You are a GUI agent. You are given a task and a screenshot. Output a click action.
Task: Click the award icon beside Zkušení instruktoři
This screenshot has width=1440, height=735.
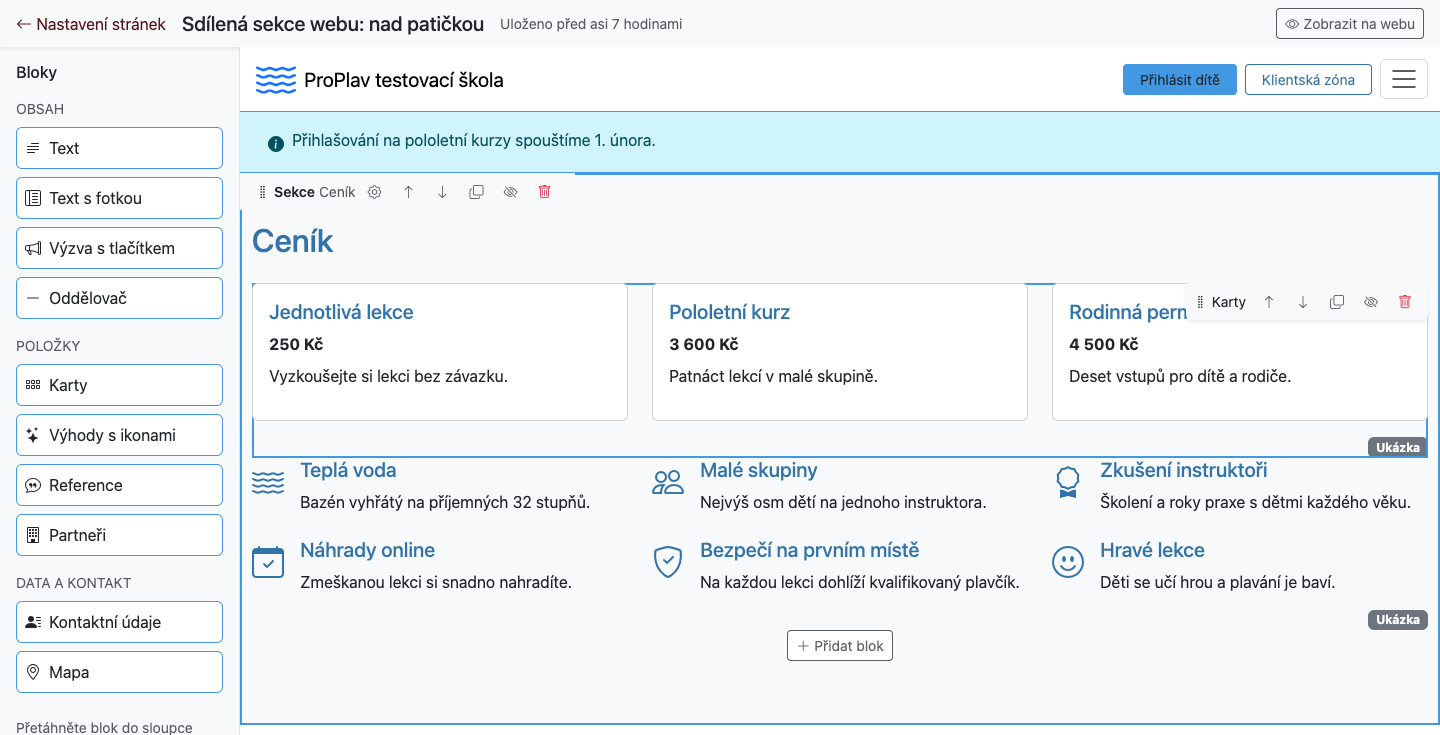1068,482
